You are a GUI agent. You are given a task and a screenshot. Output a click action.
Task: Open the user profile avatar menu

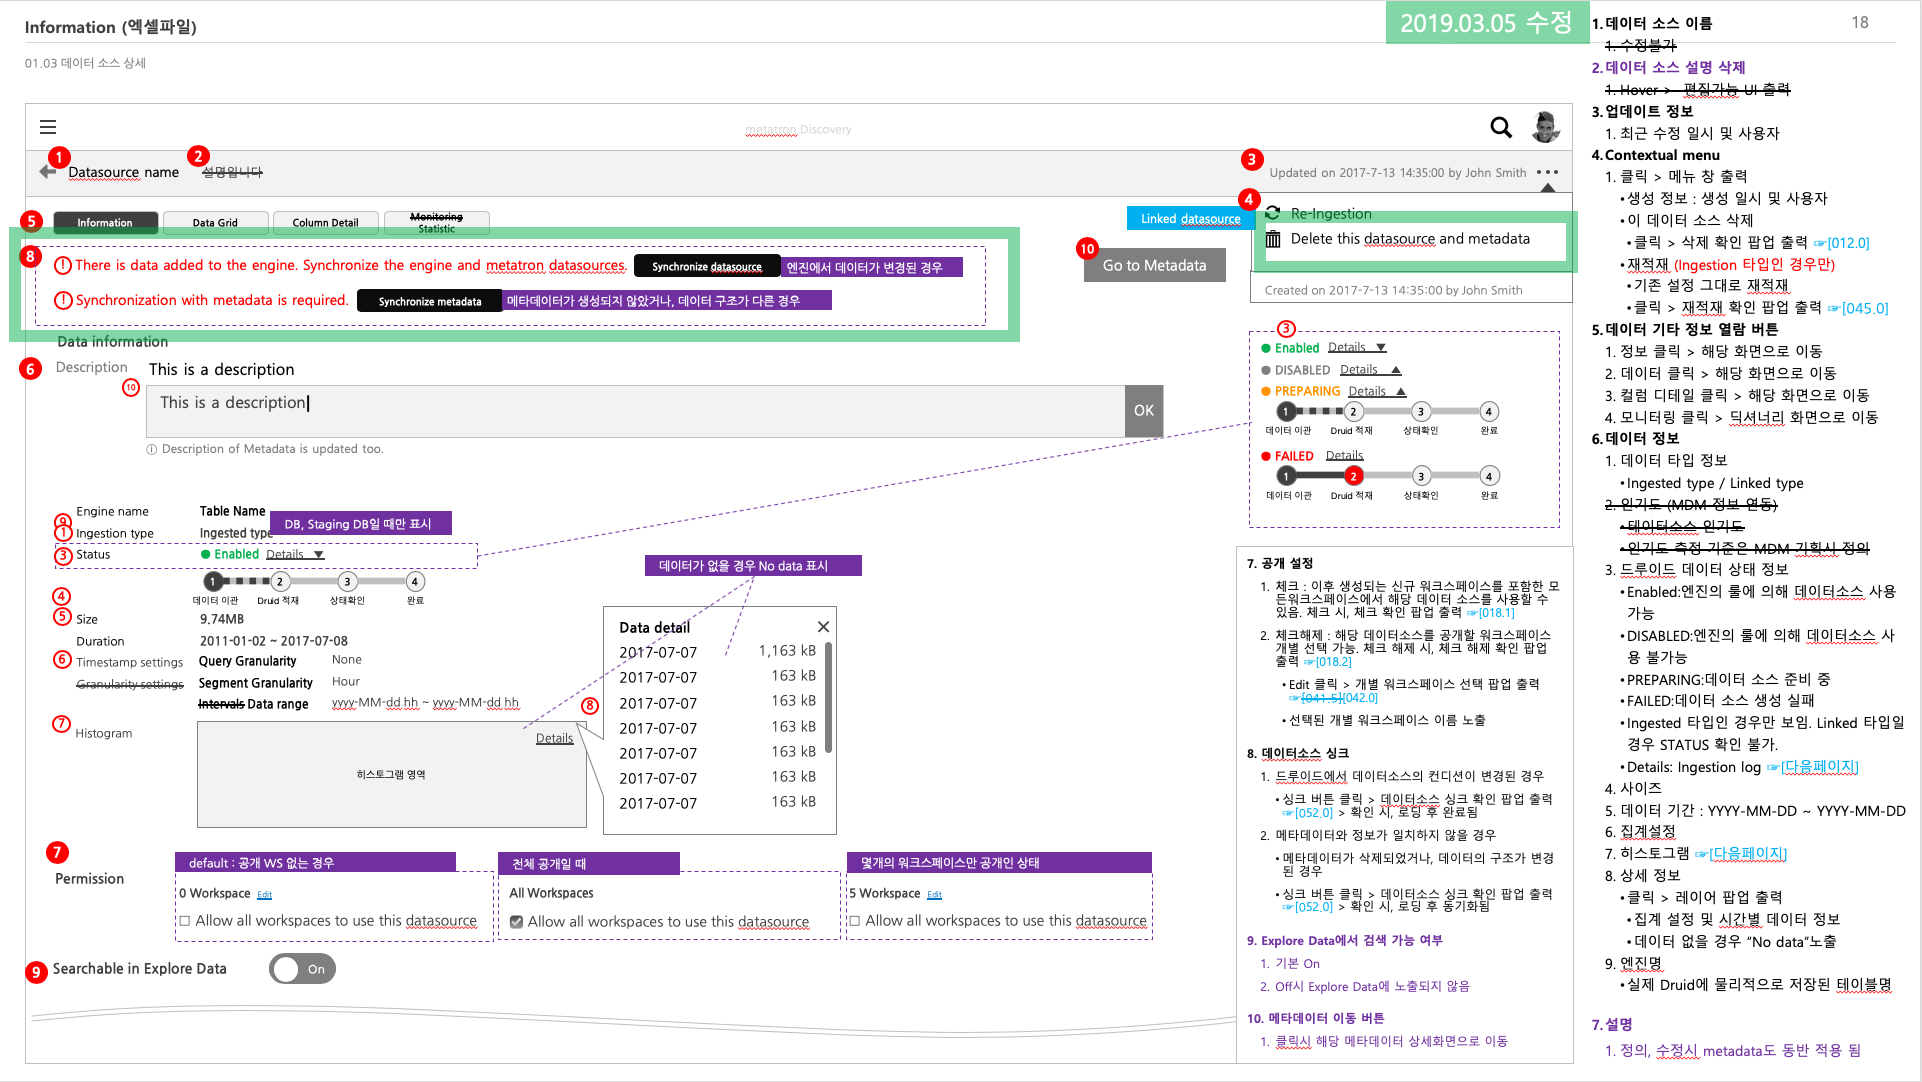coord(1545,127)
